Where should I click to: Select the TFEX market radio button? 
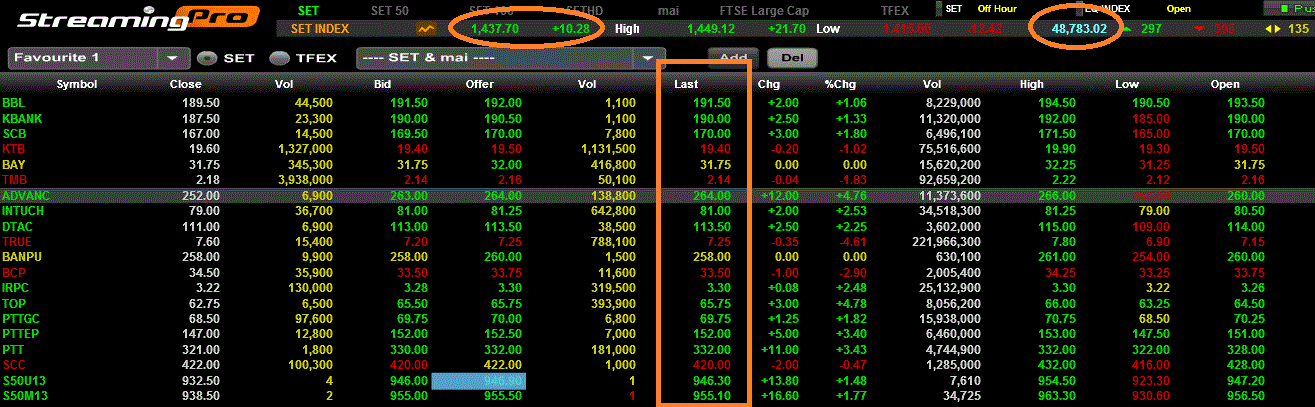(x=279, y=58)
